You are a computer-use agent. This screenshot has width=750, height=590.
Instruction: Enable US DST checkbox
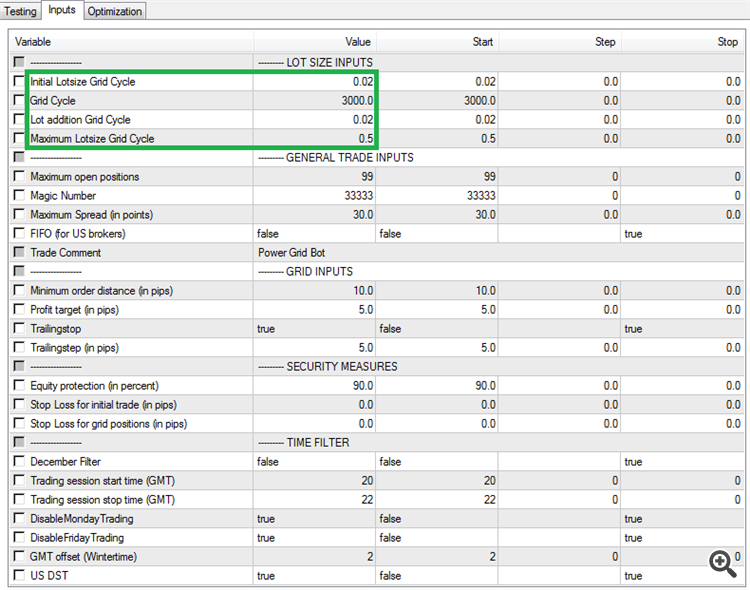tap(19, 575)
